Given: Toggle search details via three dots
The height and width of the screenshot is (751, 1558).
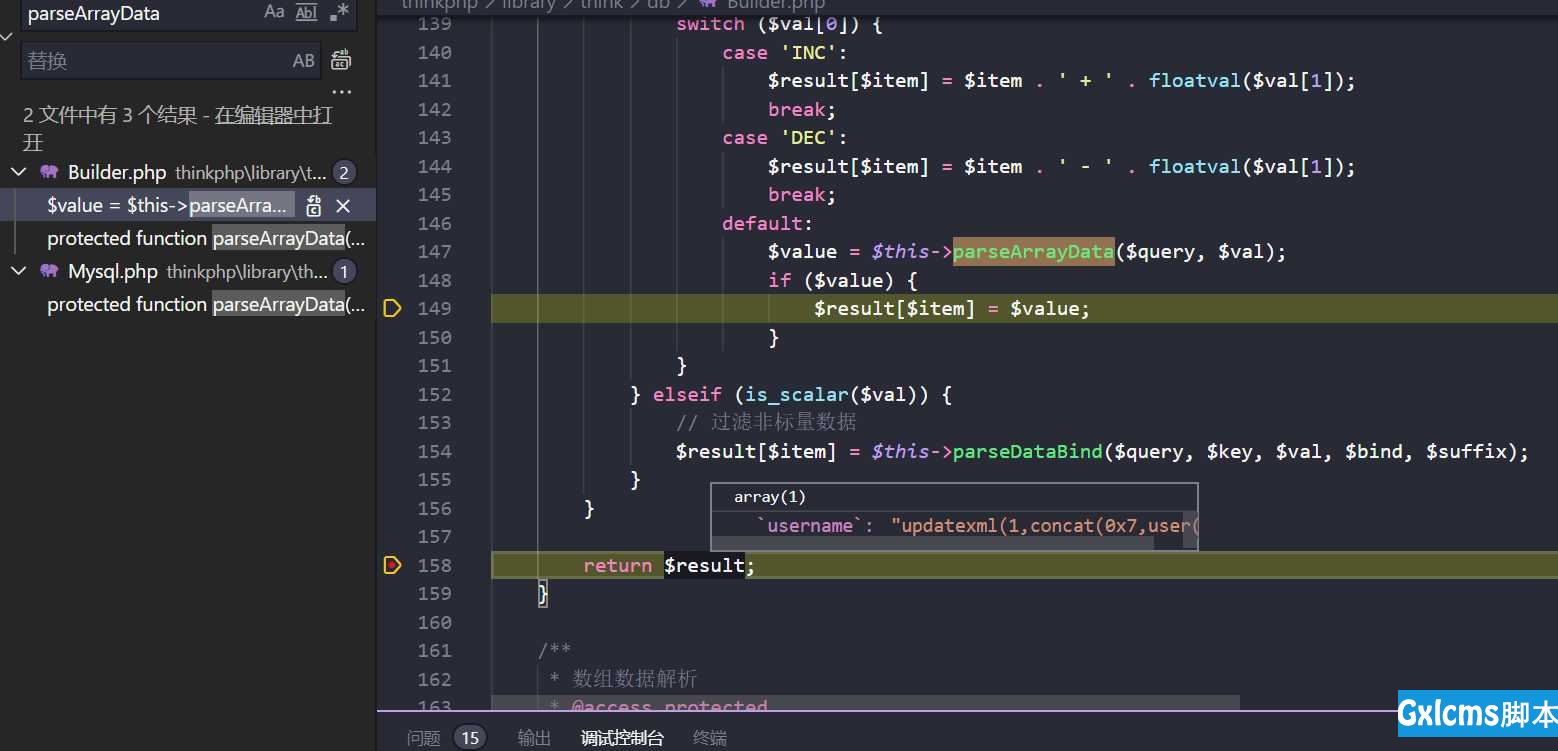Looking at the screenshot, I should 342,91.
